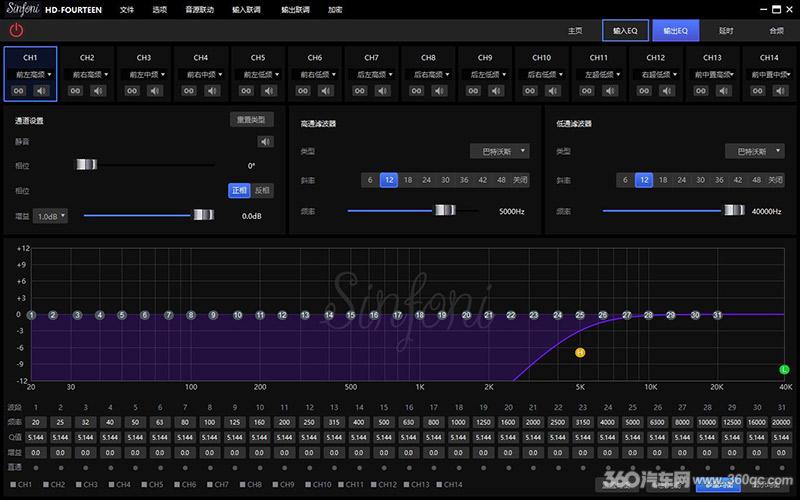Select the 反相 (inverted phase) toggle

click(x=262, y=190)
